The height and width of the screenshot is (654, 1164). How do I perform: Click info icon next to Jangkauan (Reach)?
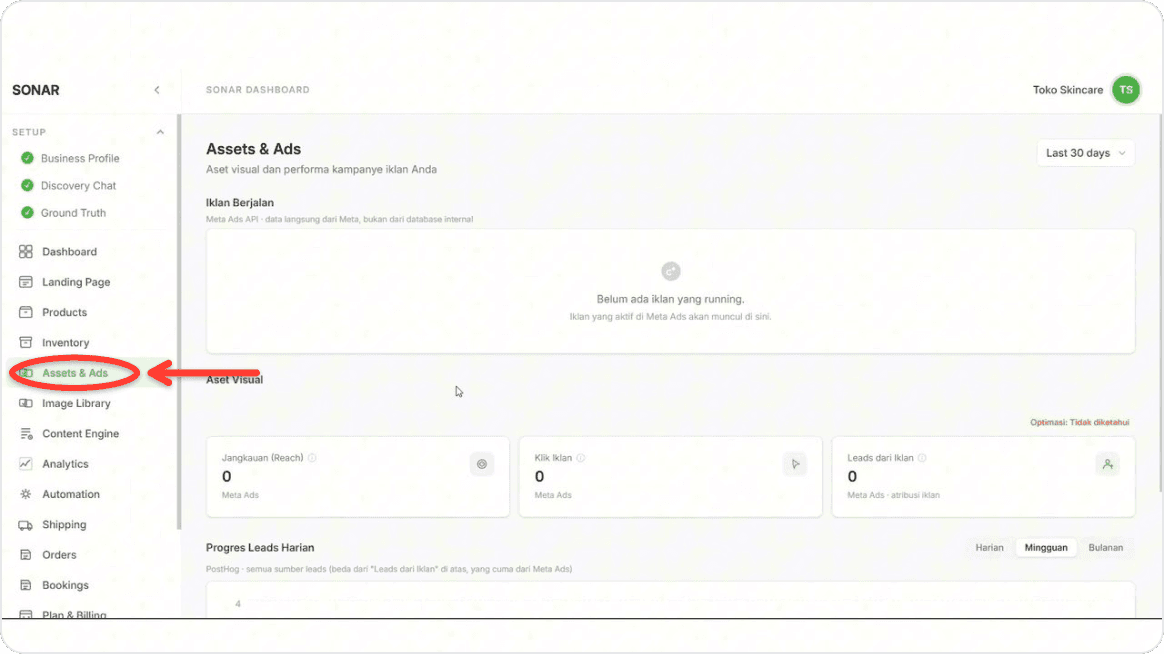[312, 458]
